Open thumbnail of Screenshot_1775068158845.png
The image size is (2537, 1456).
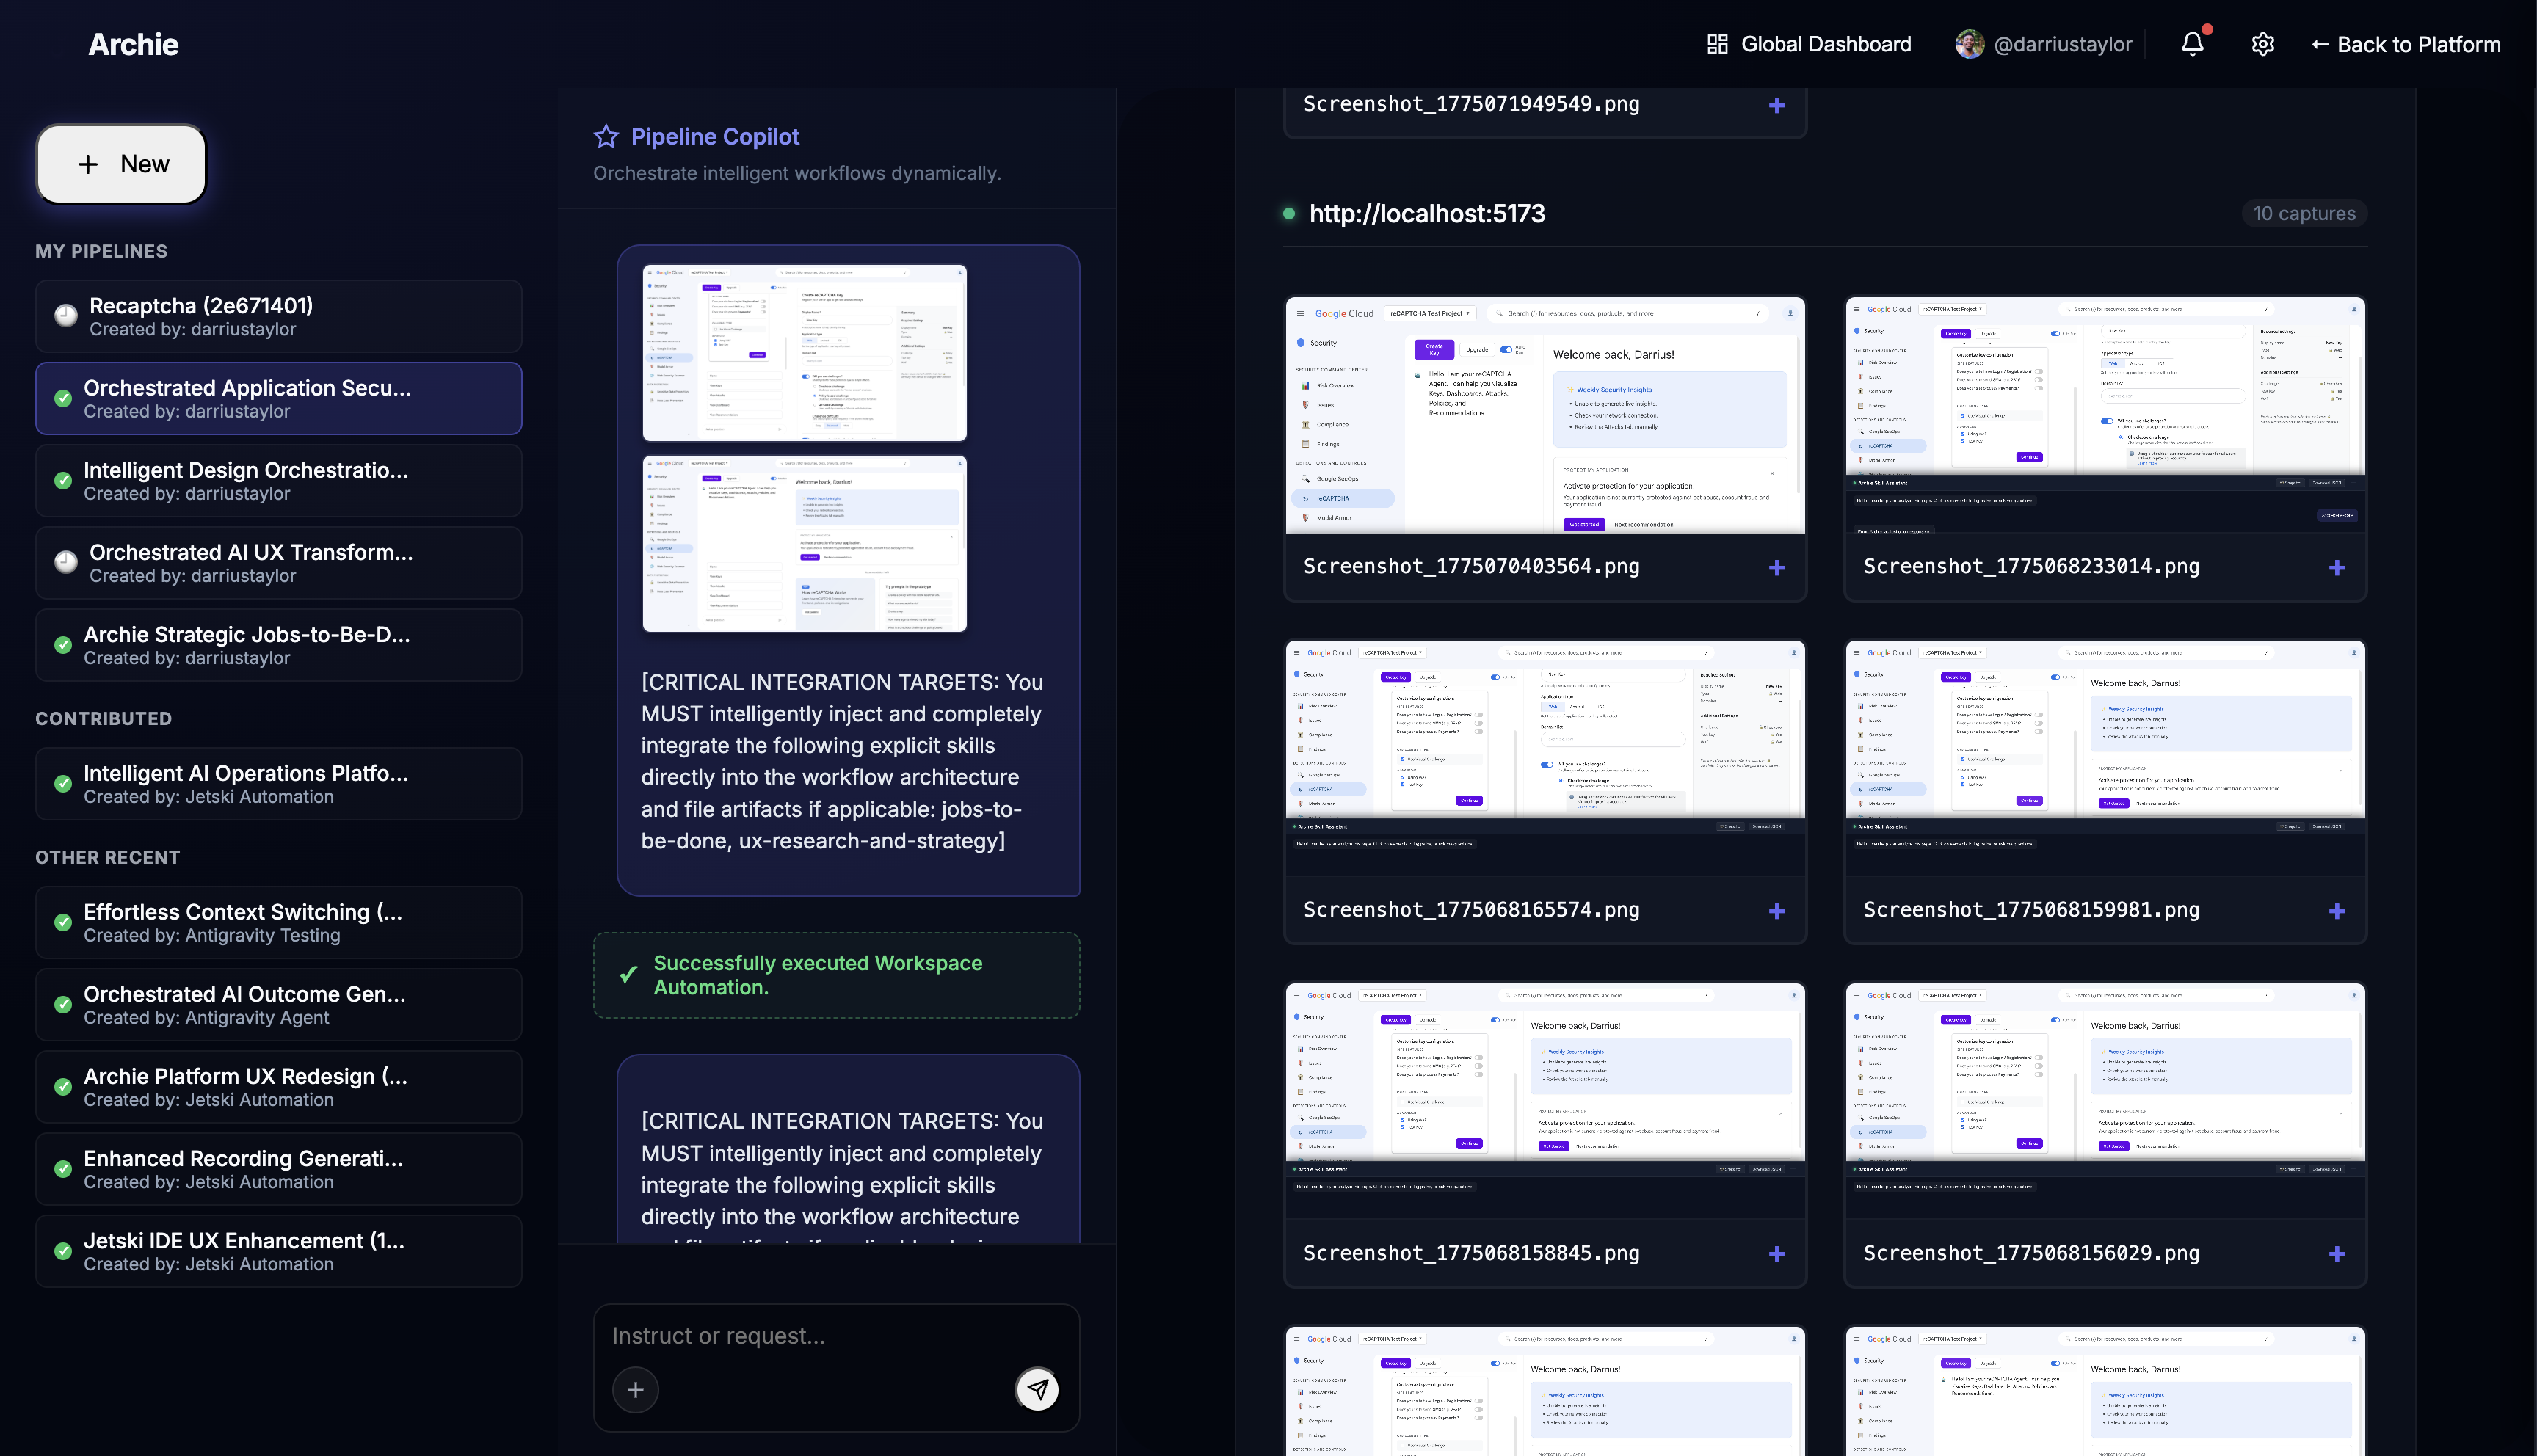1545,1102
